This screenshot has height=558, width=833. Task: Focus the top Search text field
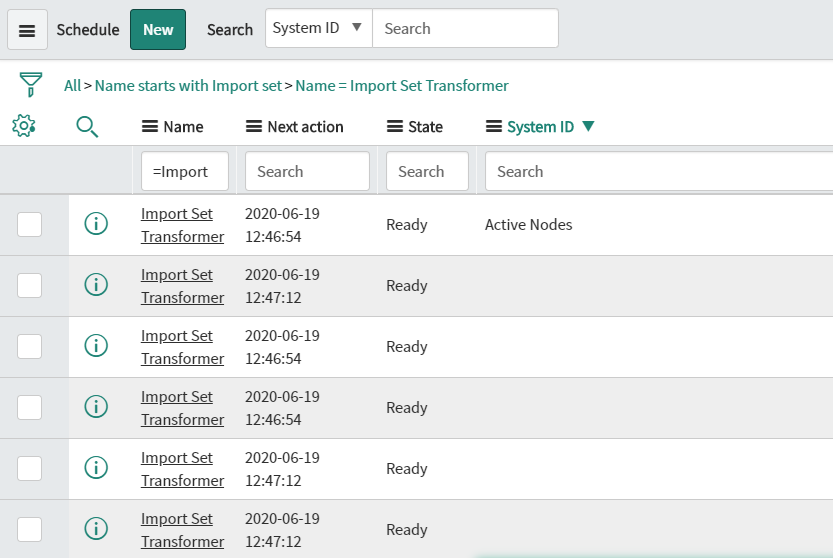pyautogui.click(x=465, y=28)
